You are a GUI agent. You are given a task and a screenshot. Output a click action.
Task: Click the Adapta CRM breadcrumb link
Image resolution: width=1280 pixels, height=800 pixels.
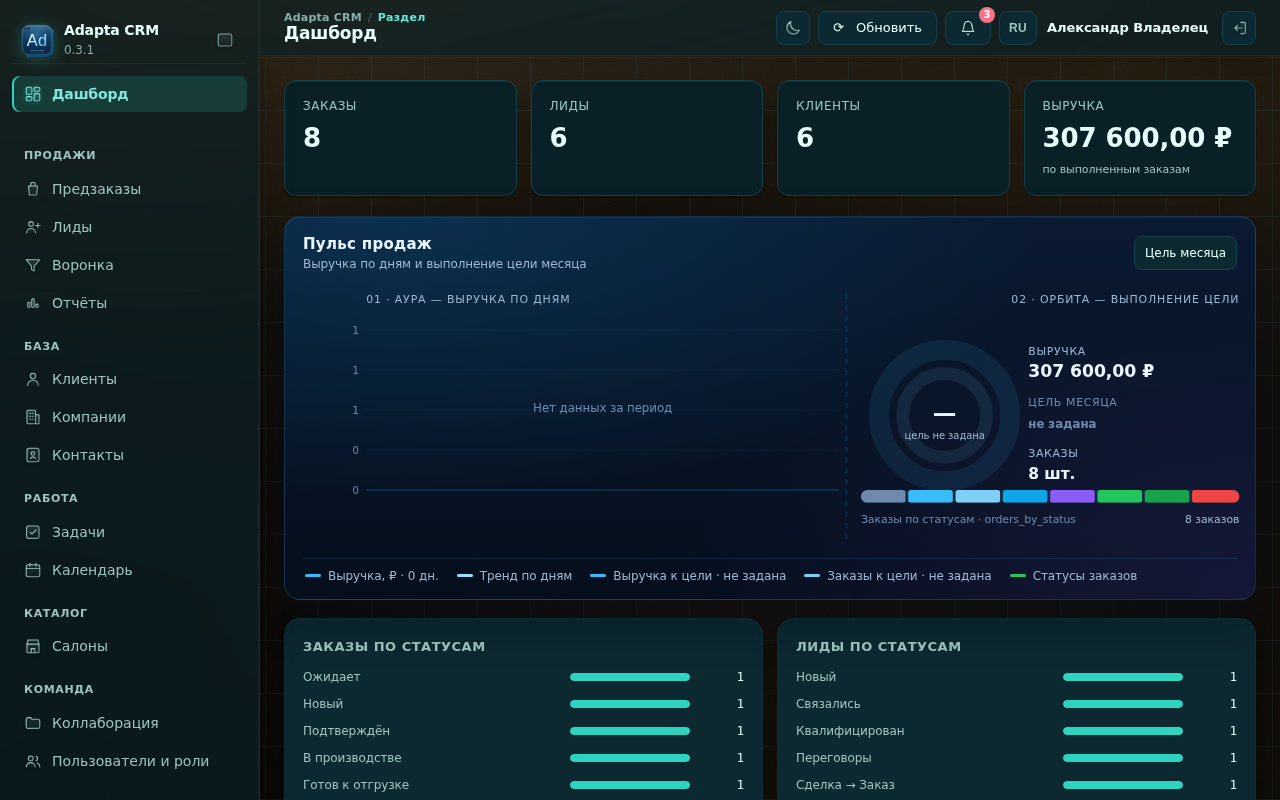(x=323, y=17)
